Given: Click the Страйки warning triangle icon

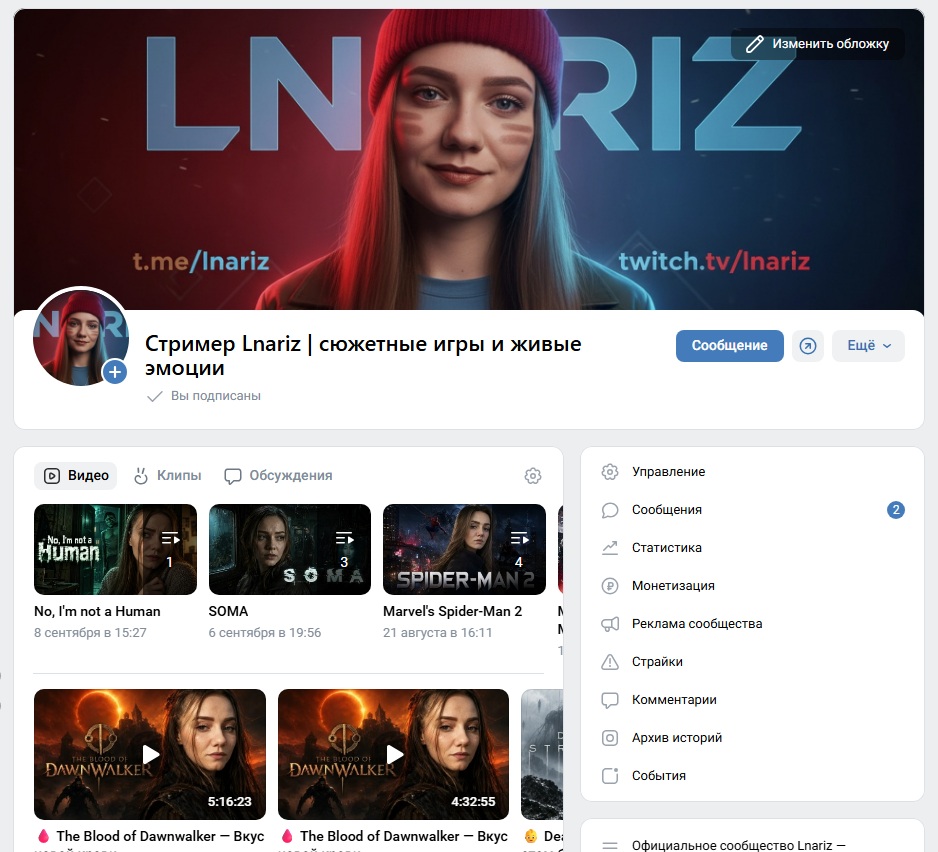Looking at the screenshot, I should [610, 662].
